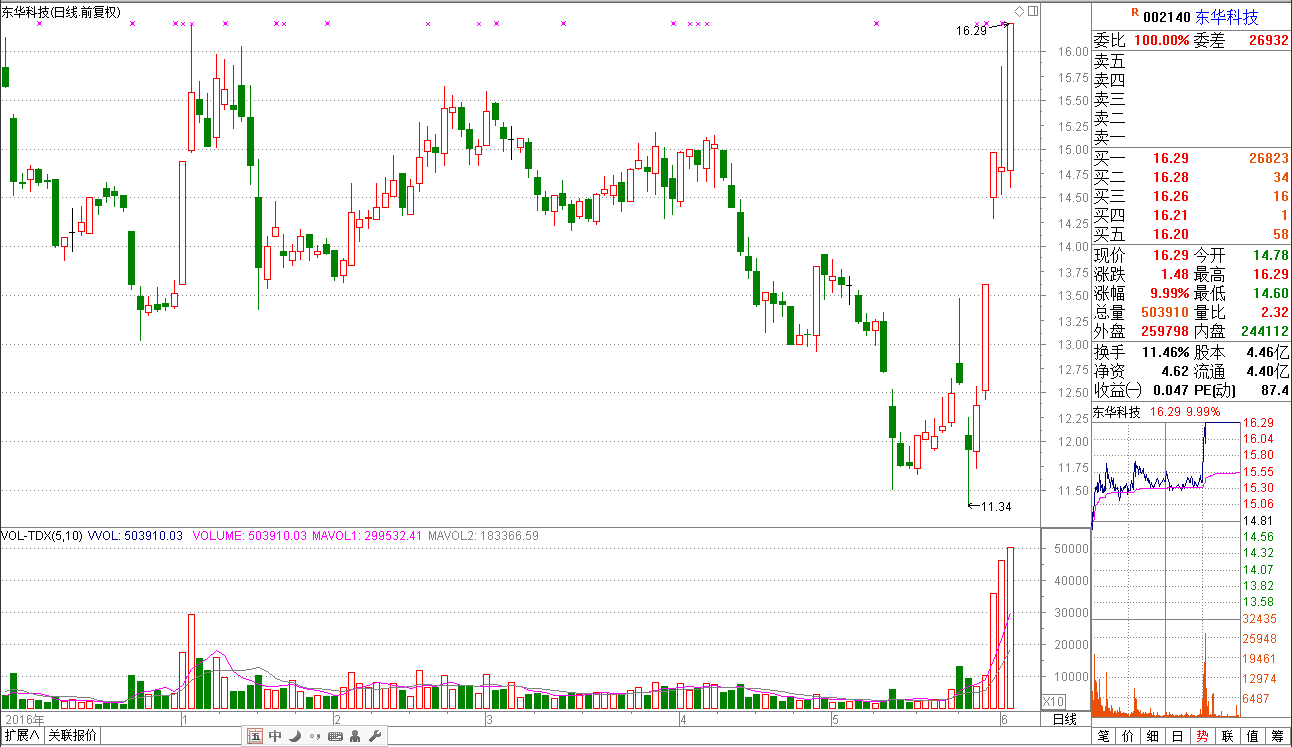
Task: Click the 内盘 value 244112
Action: point(1264,331)
